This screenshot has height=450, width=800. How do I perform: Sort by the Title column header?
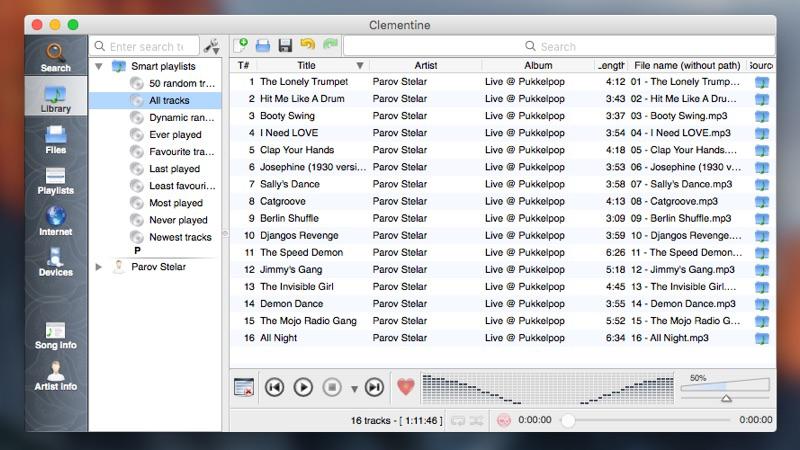[x=313, y=65]
